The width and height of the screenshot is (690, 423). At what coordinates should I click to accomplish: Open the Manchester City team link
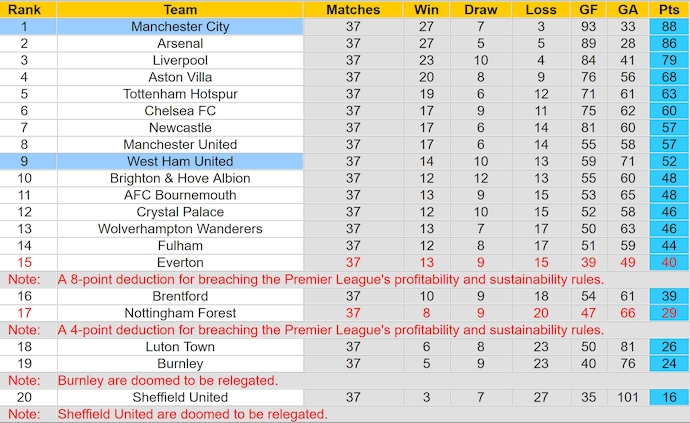click(180, 27)
